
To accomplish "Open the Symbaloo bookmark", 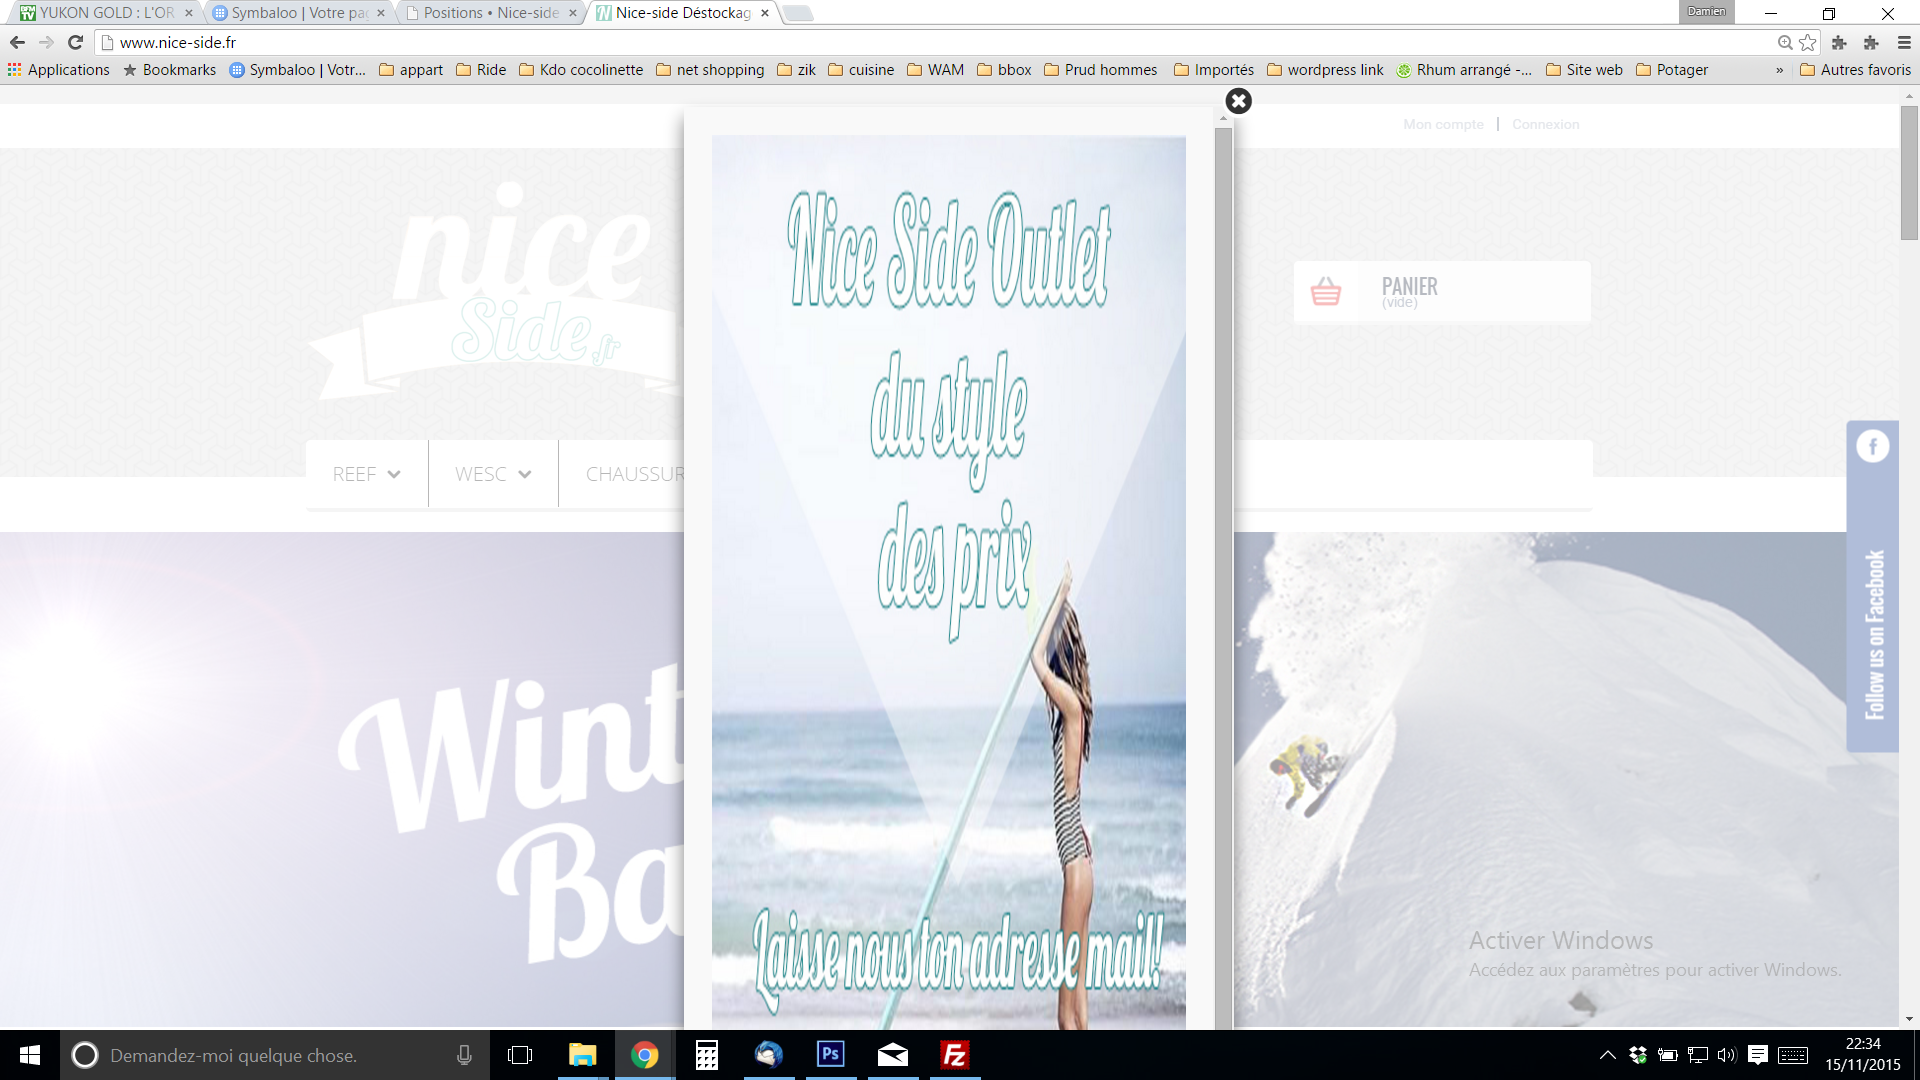I will click(x=298, y=70).
